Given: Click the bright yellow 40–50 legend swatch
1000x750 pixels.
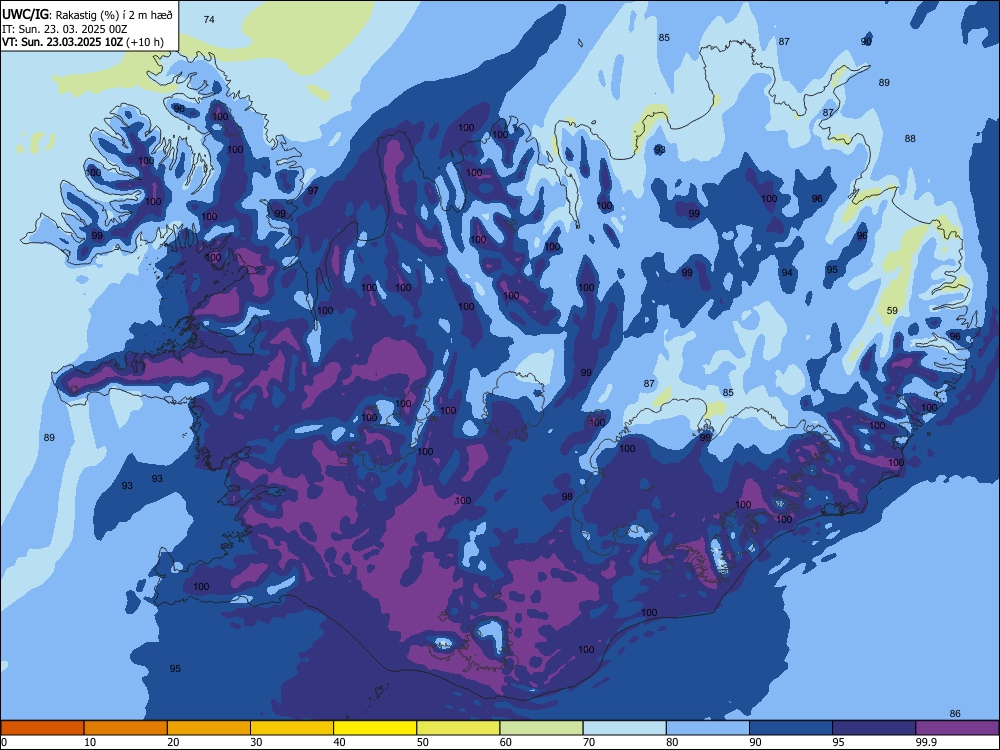Looking at the screenshot, I should 375,728.
